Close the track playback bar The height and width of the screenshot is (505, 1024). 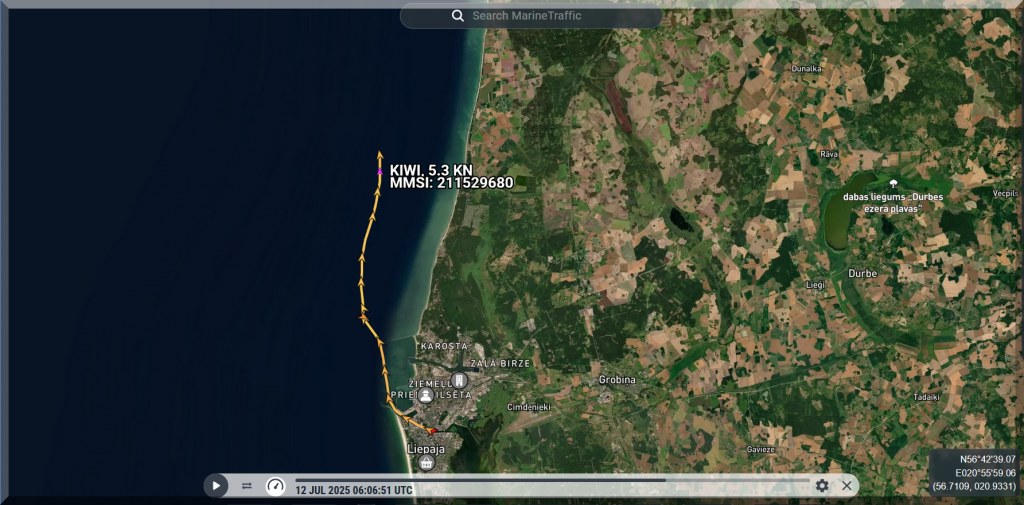click(x=847, y=486)
